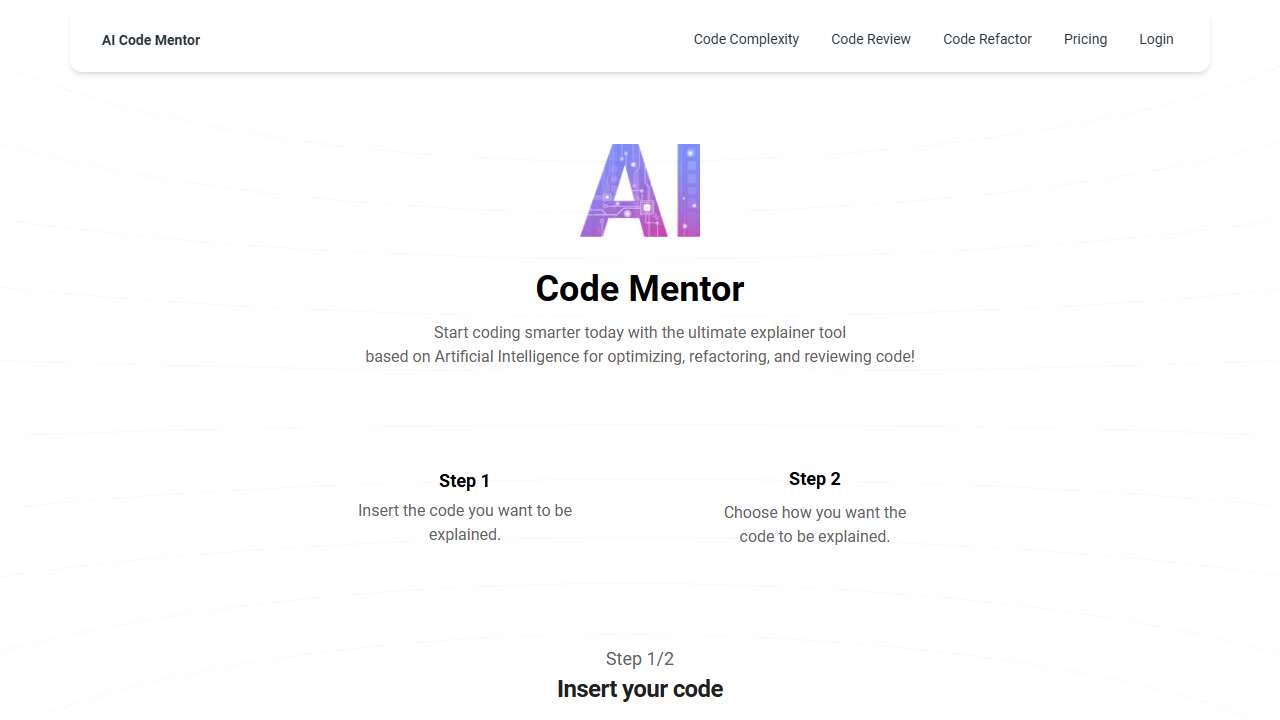
Task: Open the Pricing page
Action: (x=1085, y=39)
